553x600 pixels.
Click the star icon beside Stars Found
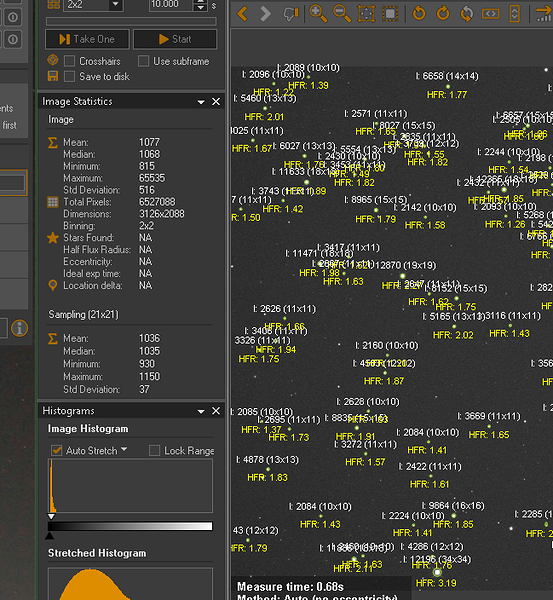click(x=53, y=238)
